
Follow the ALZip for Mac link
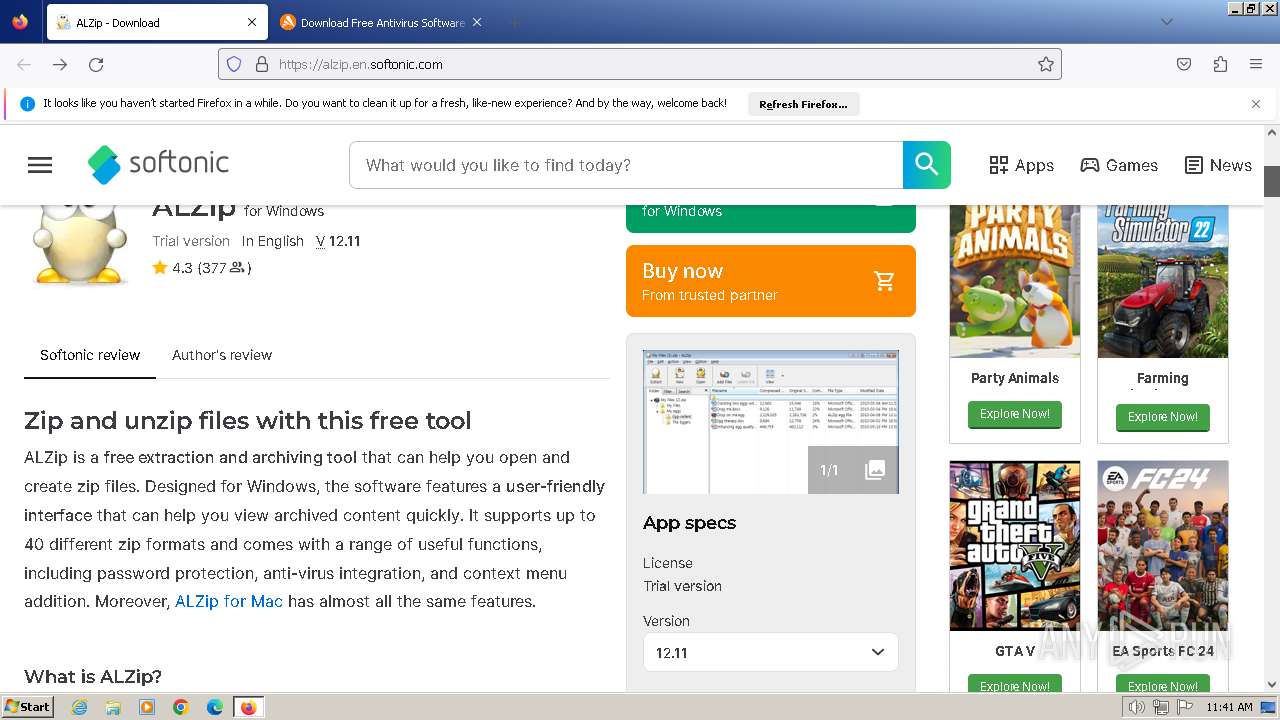pos(229,601)
